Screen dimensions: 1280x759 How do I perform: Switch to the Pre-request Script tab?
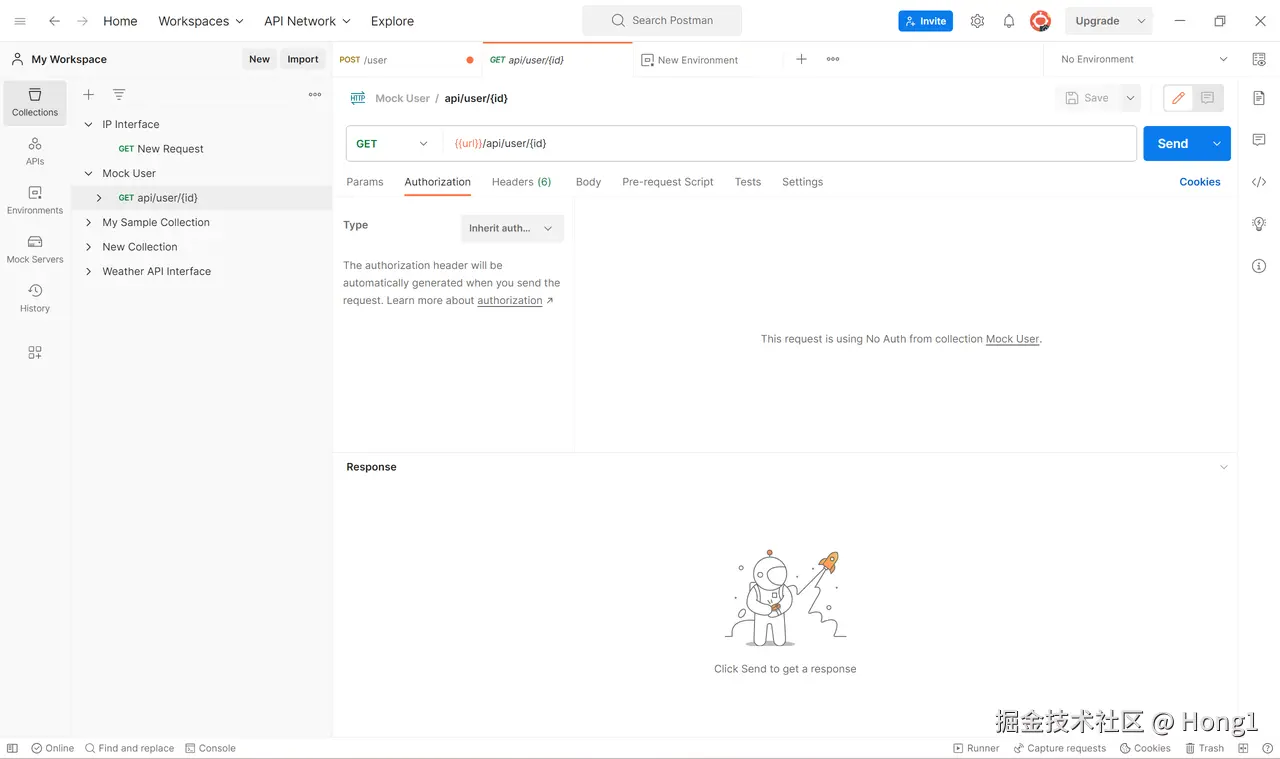click(668, 182)
